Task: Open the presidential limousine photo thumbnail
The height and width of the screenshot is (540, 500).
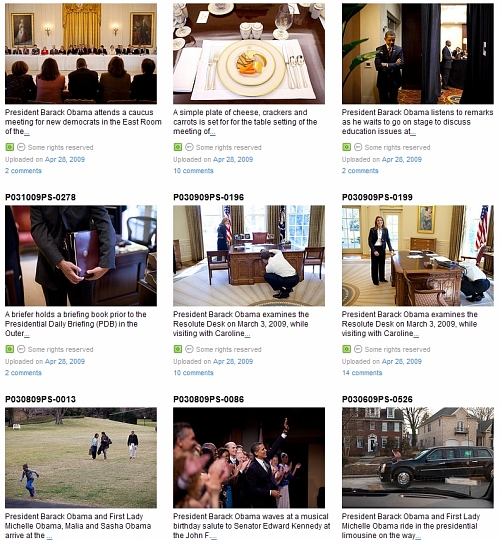Action: 418,458
